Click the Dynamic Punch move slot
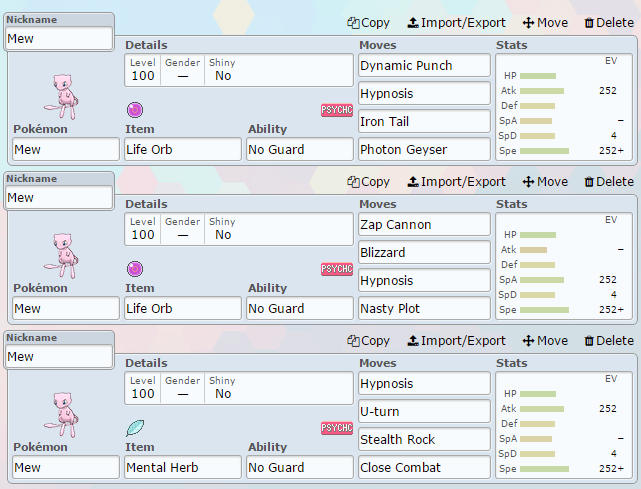Screen dimensions: 641x489 coord(424,66)
